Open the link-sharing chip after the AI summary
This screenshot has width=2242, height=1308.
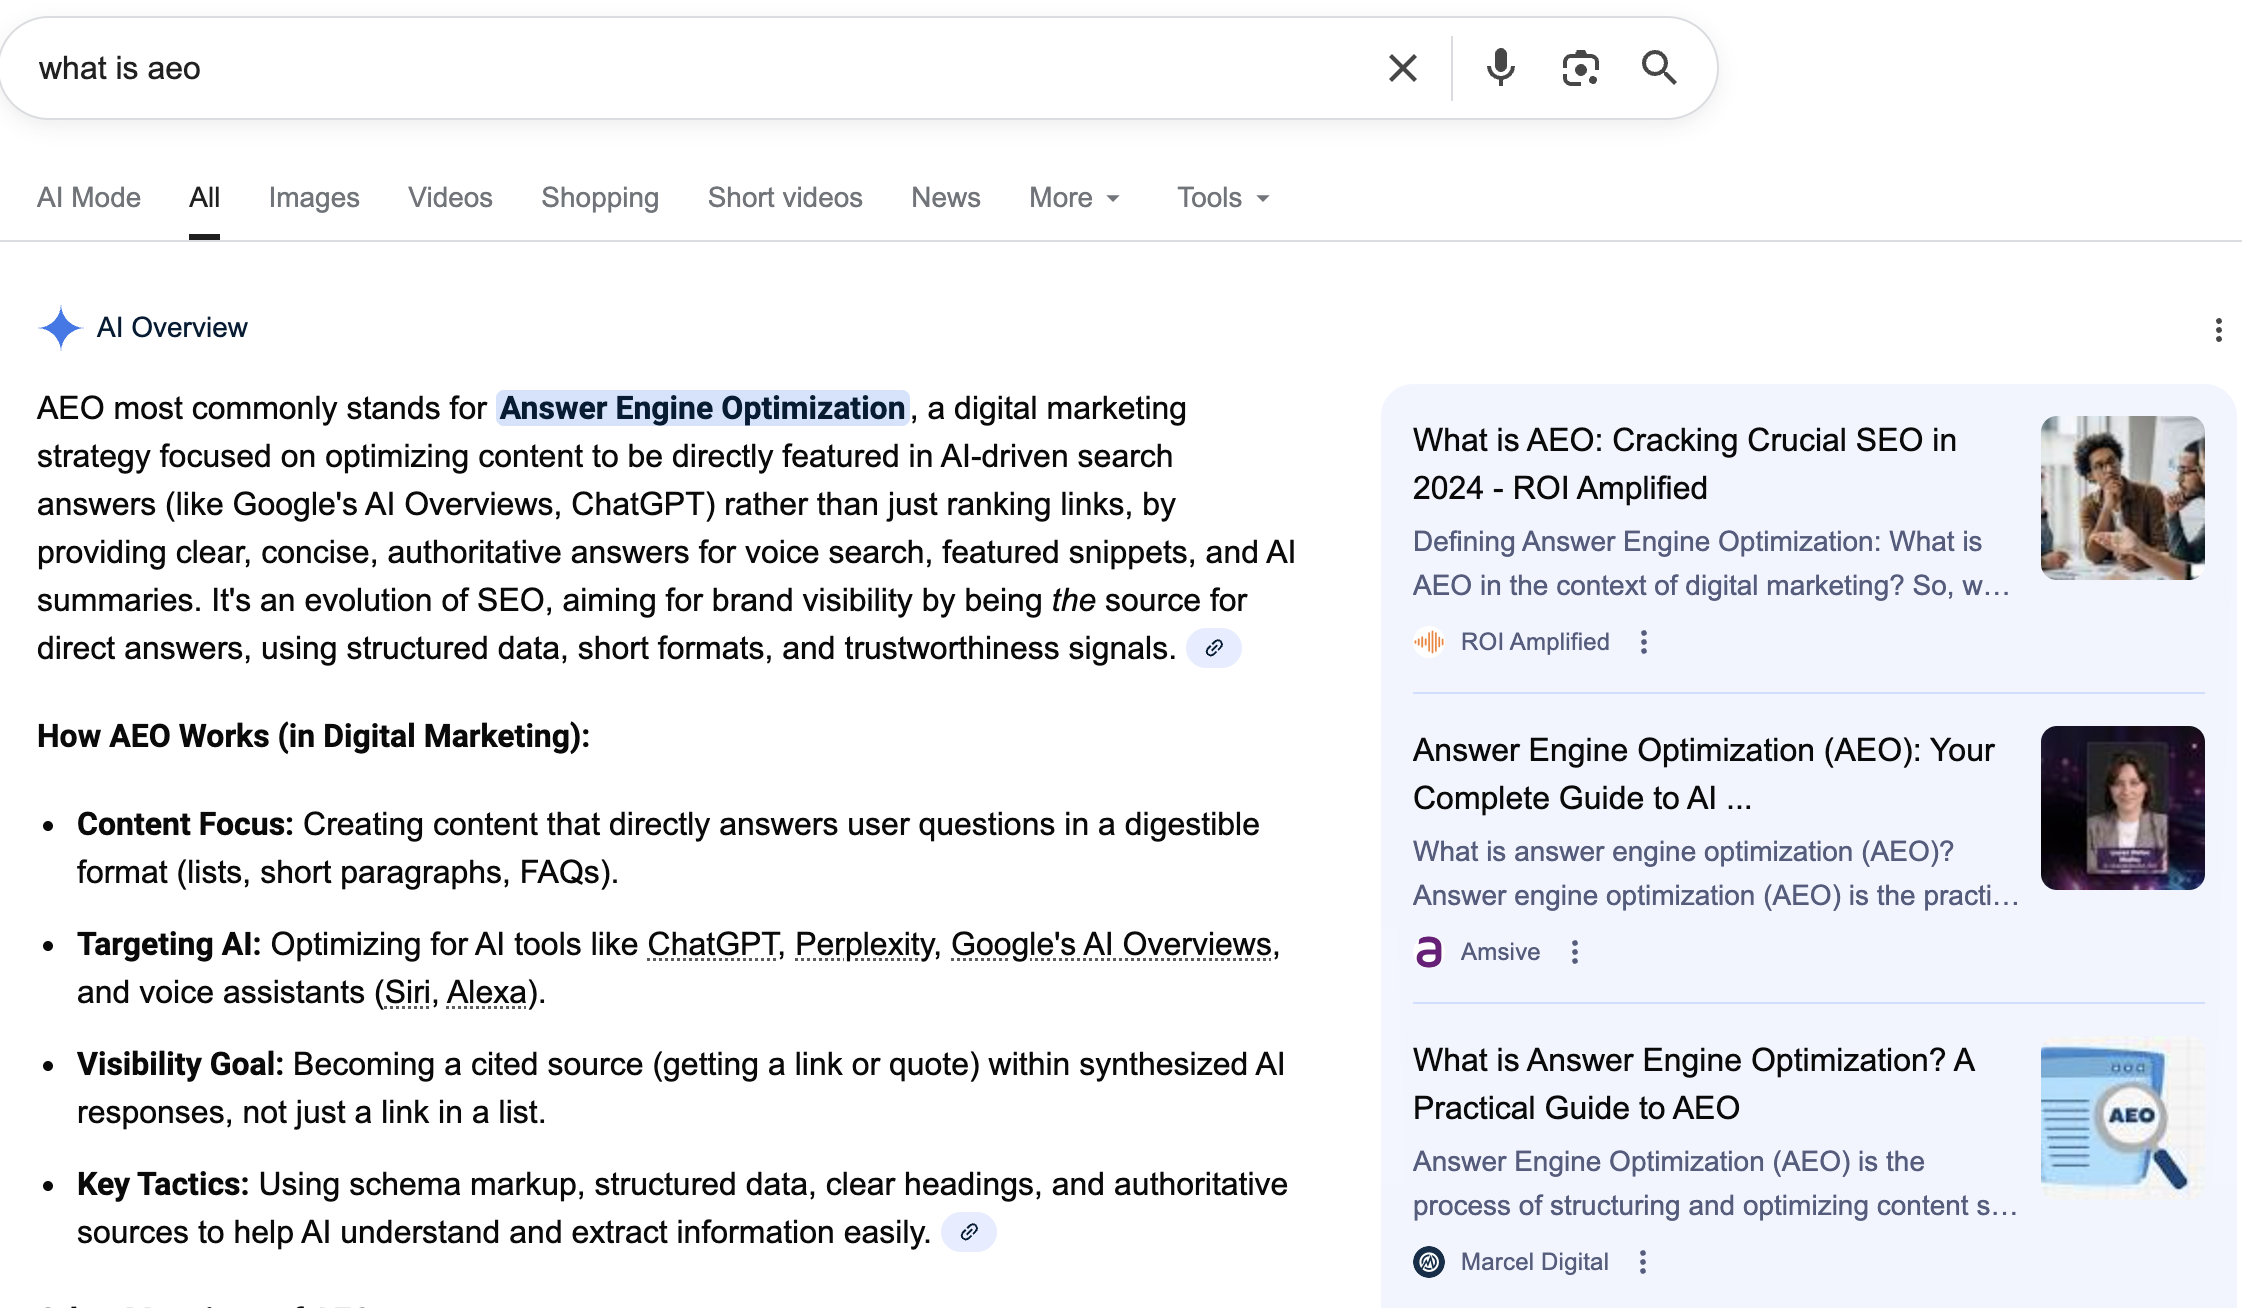1214,648
